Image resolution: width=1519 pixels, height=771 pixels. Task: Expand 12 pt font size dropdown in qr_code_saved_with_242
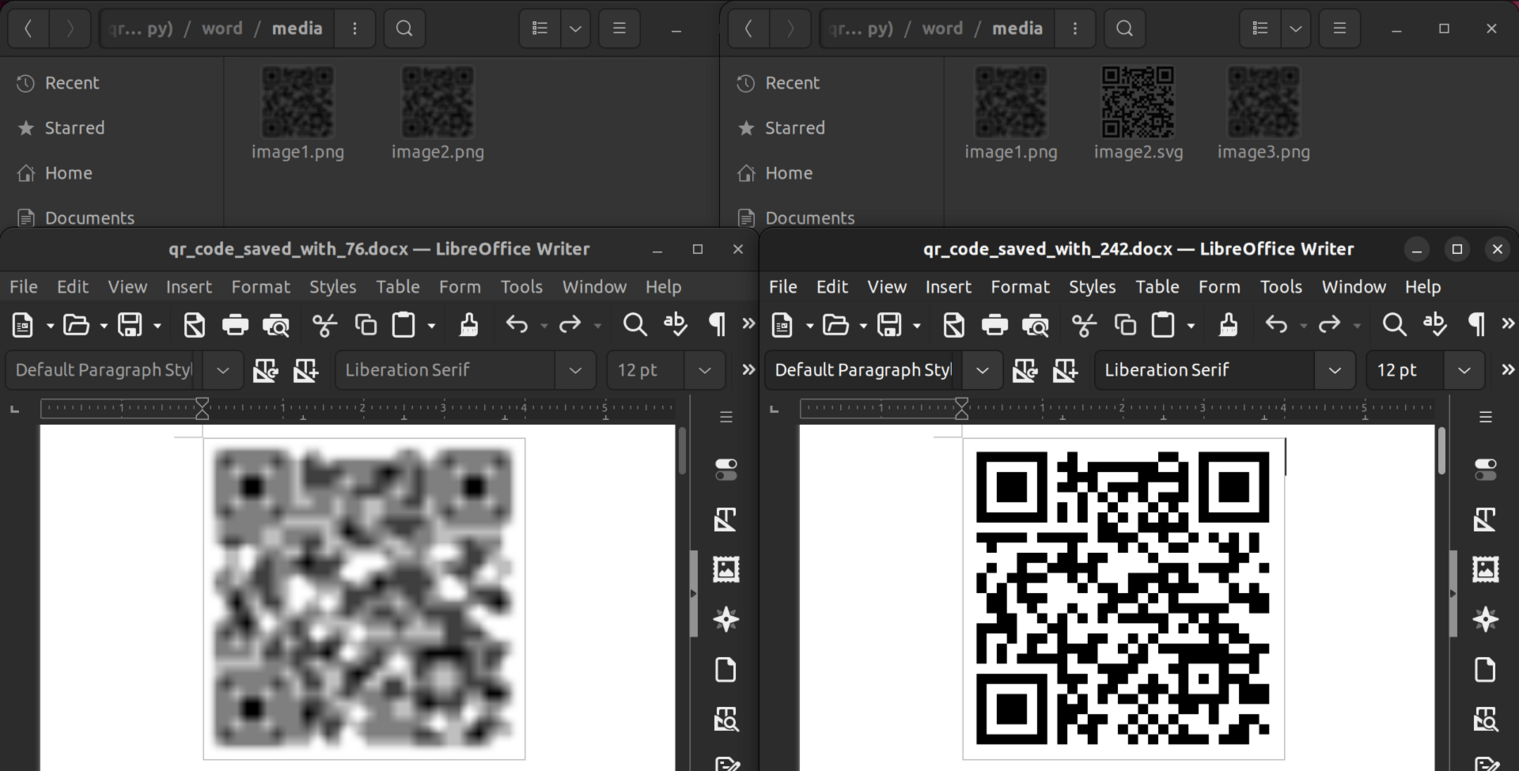pyautogui.click(x=1464, y=370)
